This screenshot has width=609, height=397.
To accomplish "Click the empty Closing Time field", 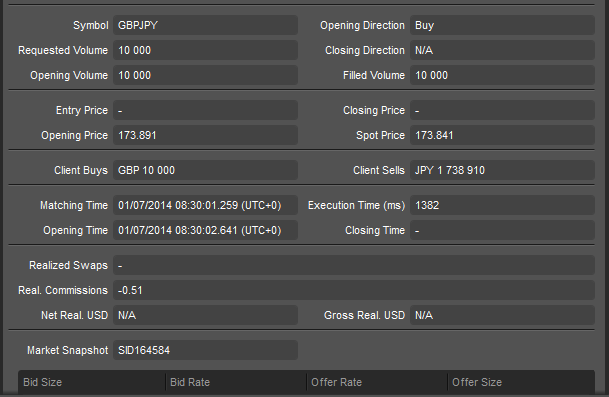I will (502, 230).
